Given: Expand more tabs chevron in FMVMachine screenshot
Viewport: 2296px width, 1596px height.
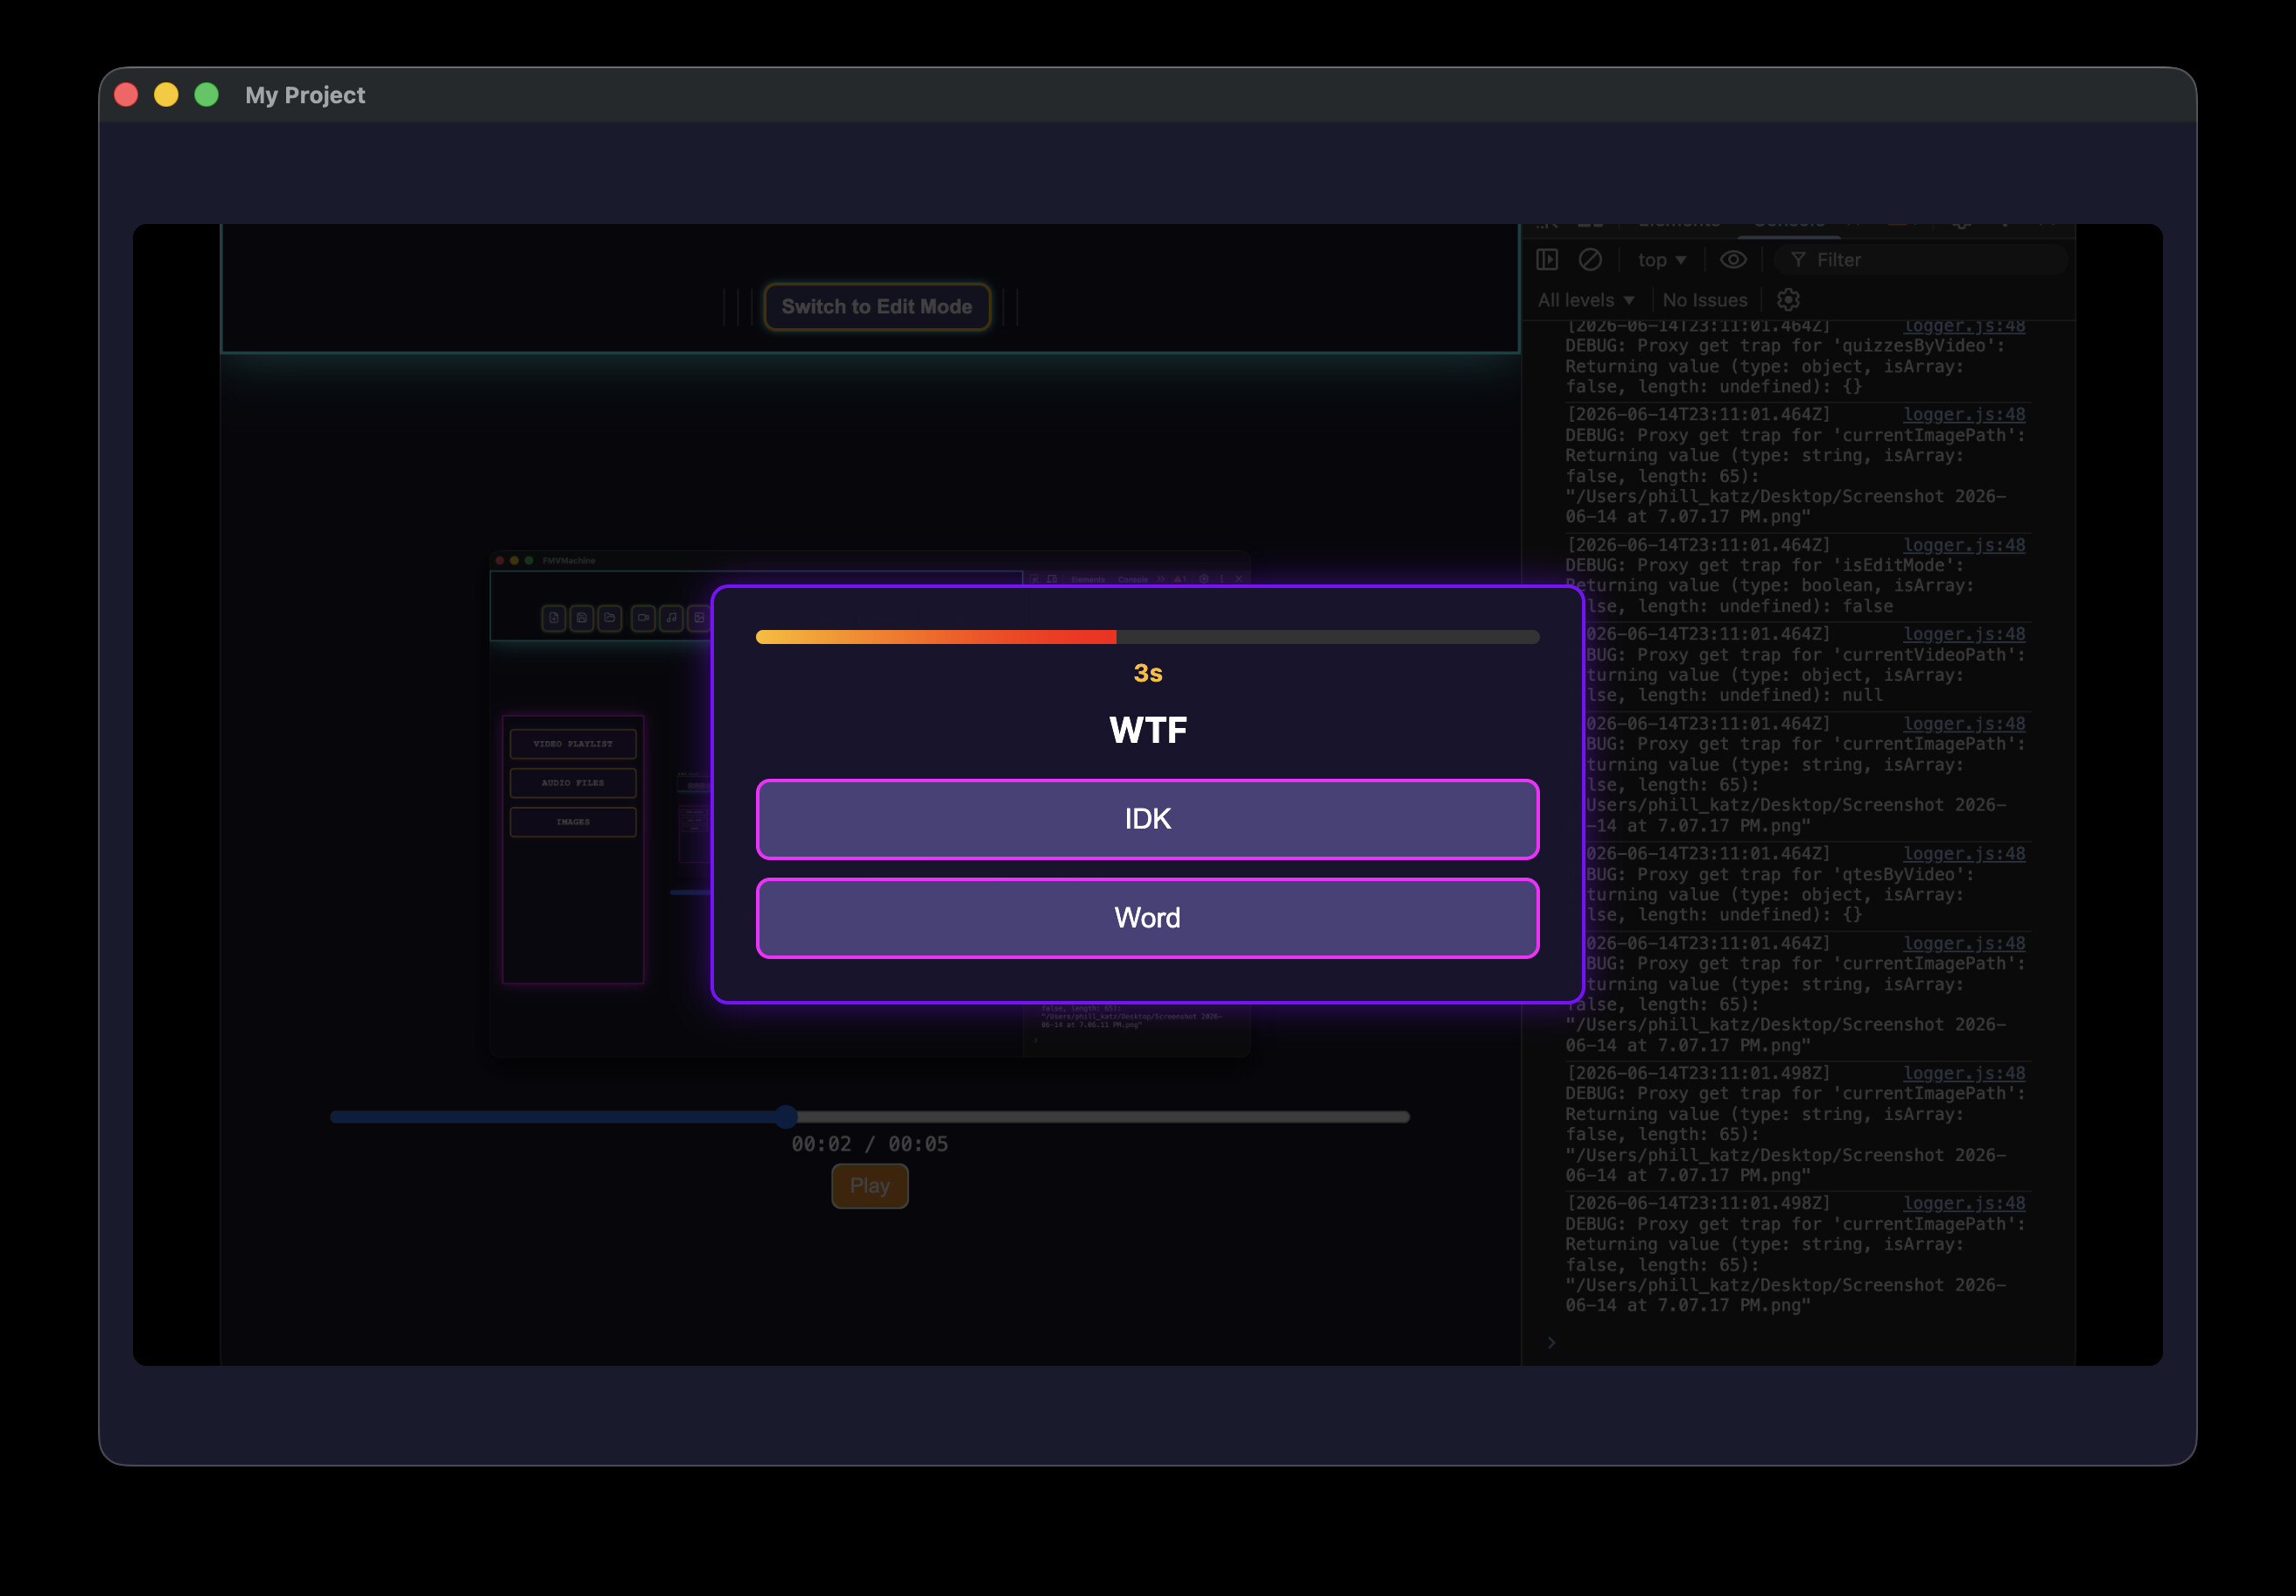Looking at the screenshot, I should (1161, 580).
